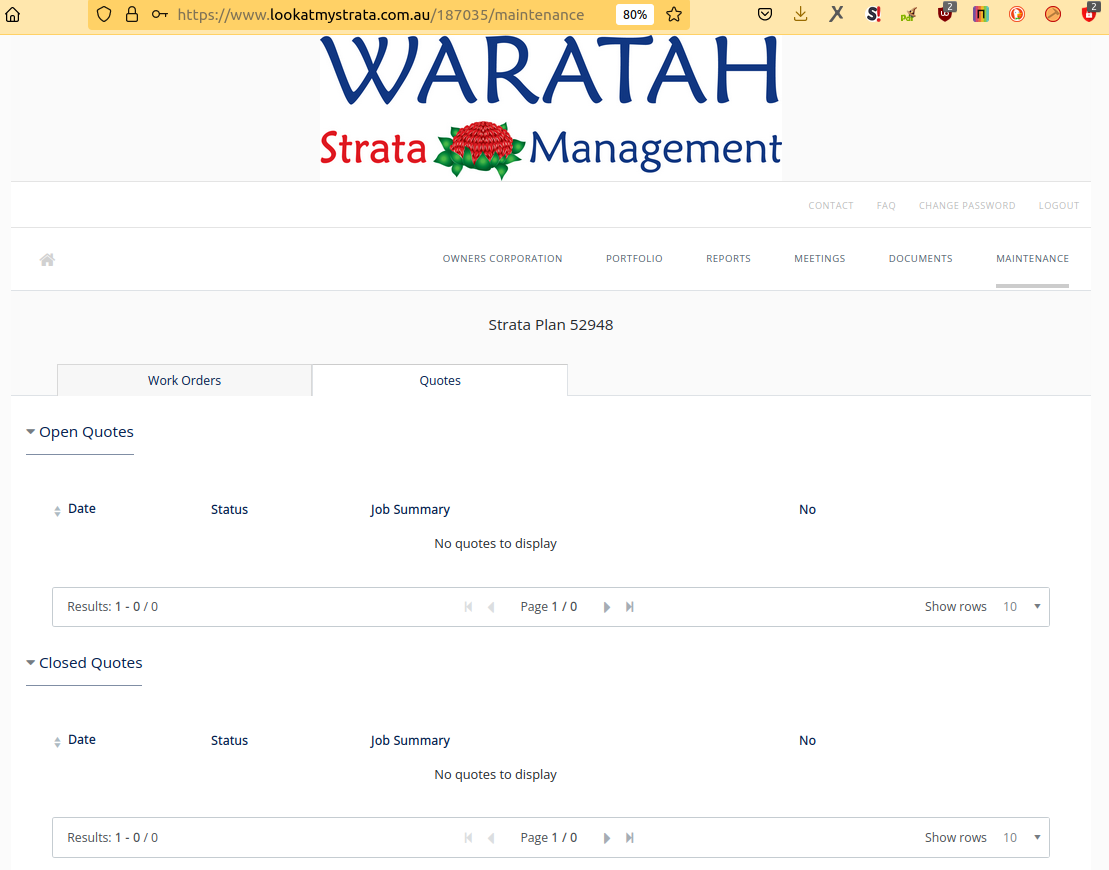Image resolution: width=1109 pixels, height=870 pixels.
Task: Click Job Summary header in Closed Quotes table
Action: click(x=410, y=741)
